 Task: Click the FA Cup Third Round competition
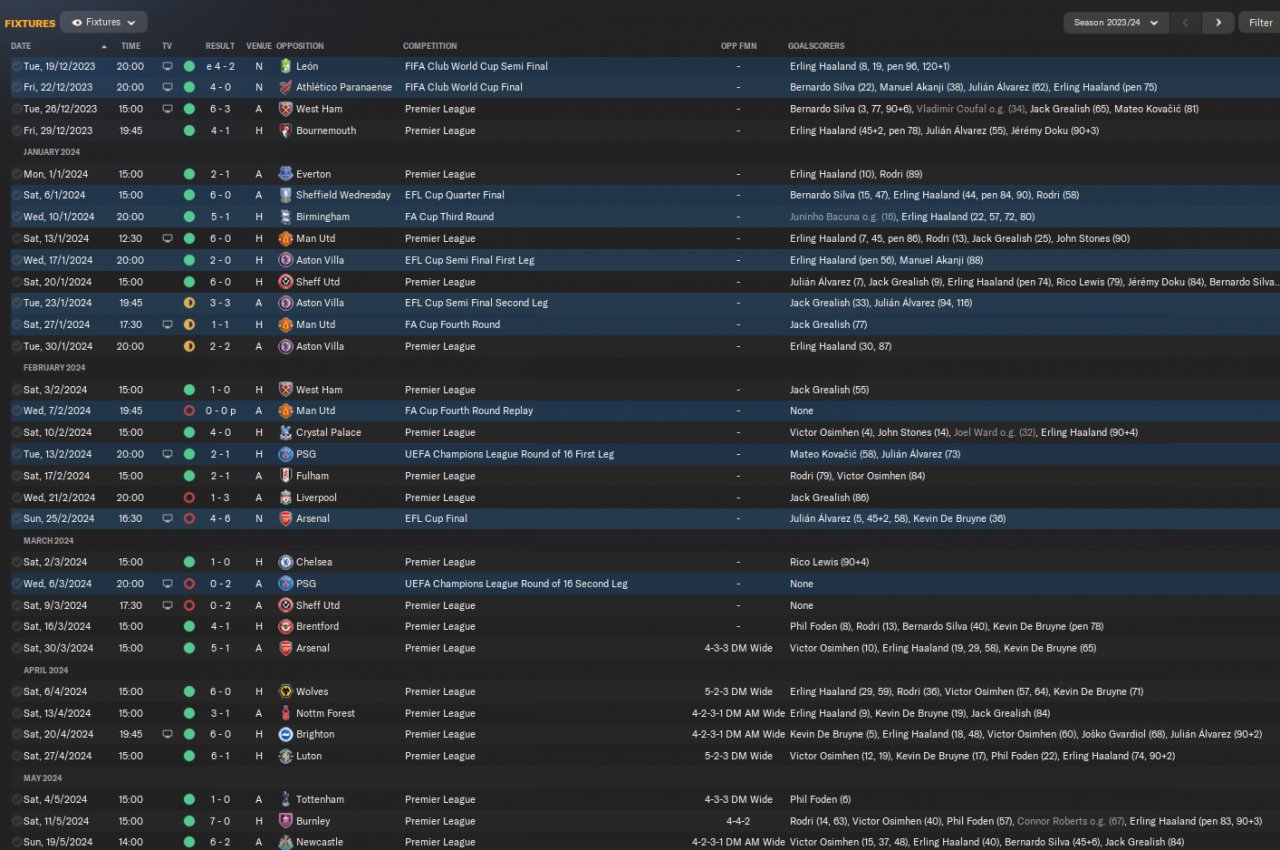pos(449,217)
